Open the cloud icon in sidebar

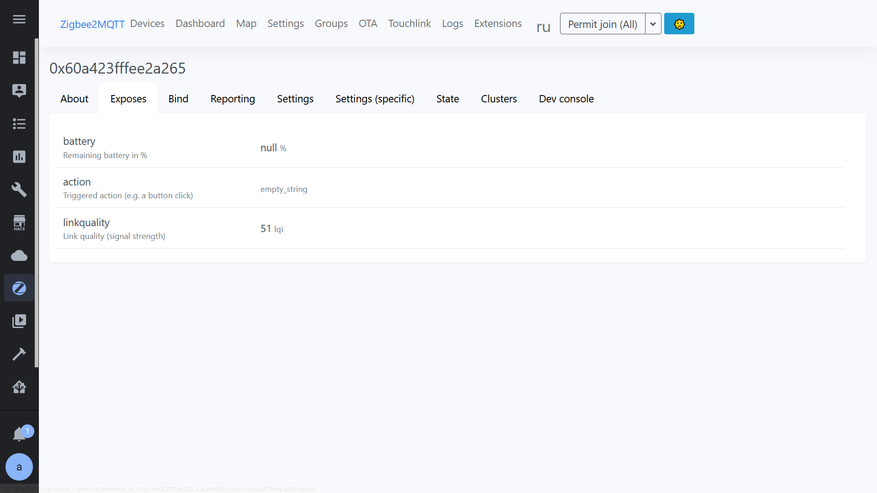(x=19, y=256)
